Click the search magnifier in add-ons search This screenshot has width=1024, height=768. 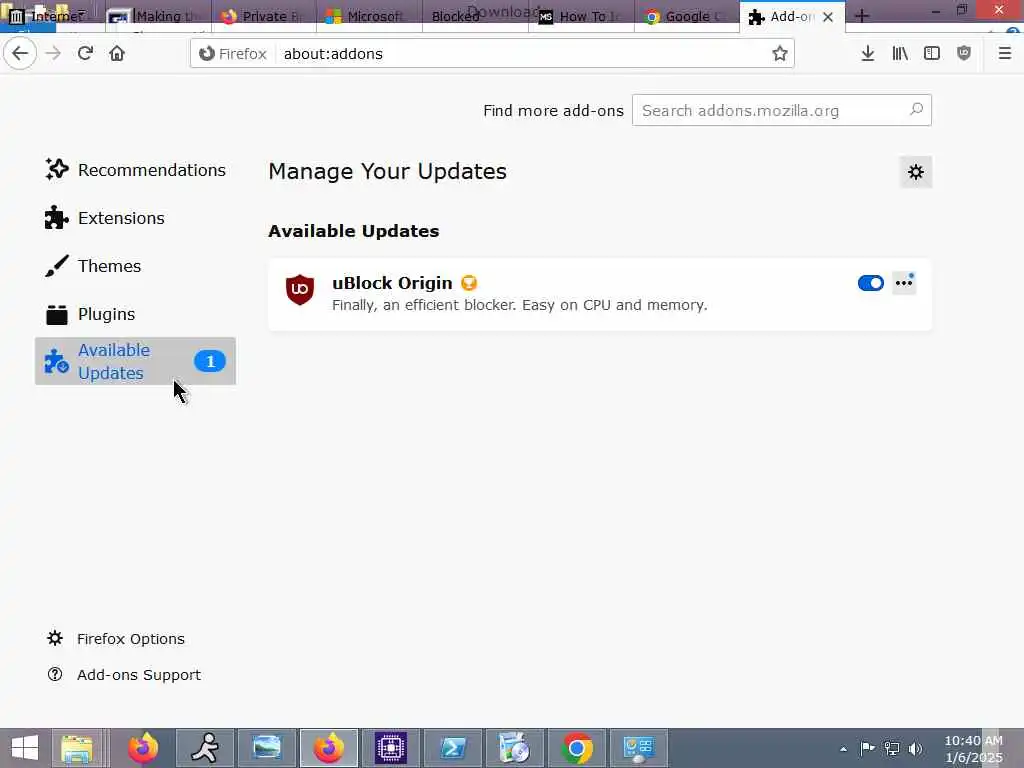[x=916, y=110]
